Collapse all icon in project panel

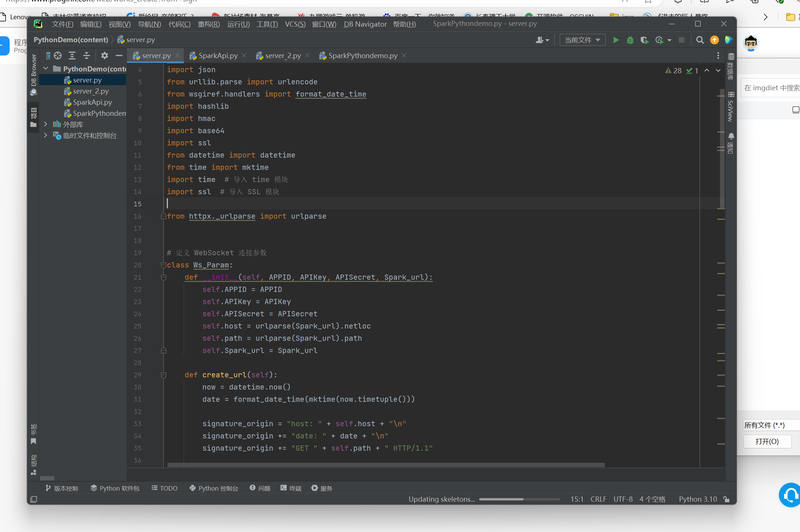(x=86, y=56)
